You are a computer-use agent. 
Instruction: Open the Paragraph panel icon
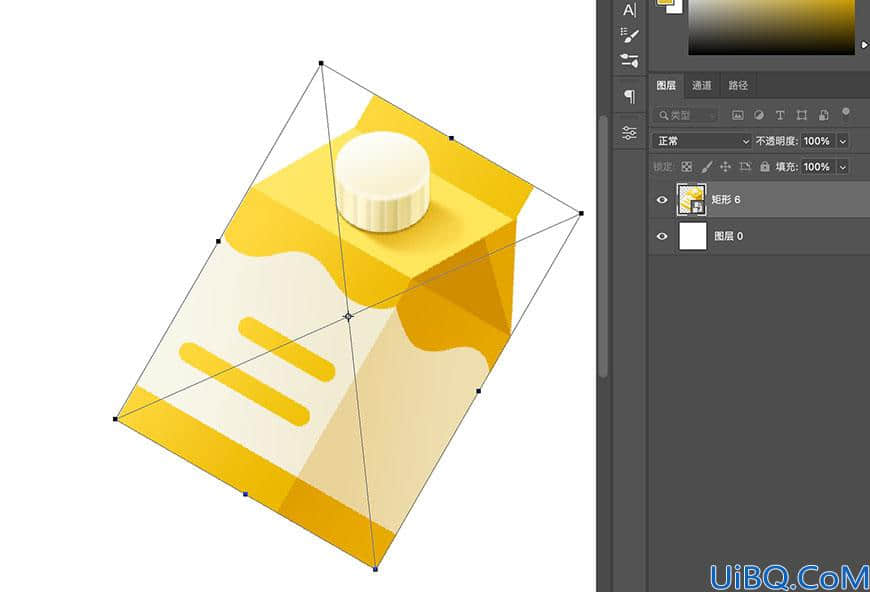click(x=629, y=97)
